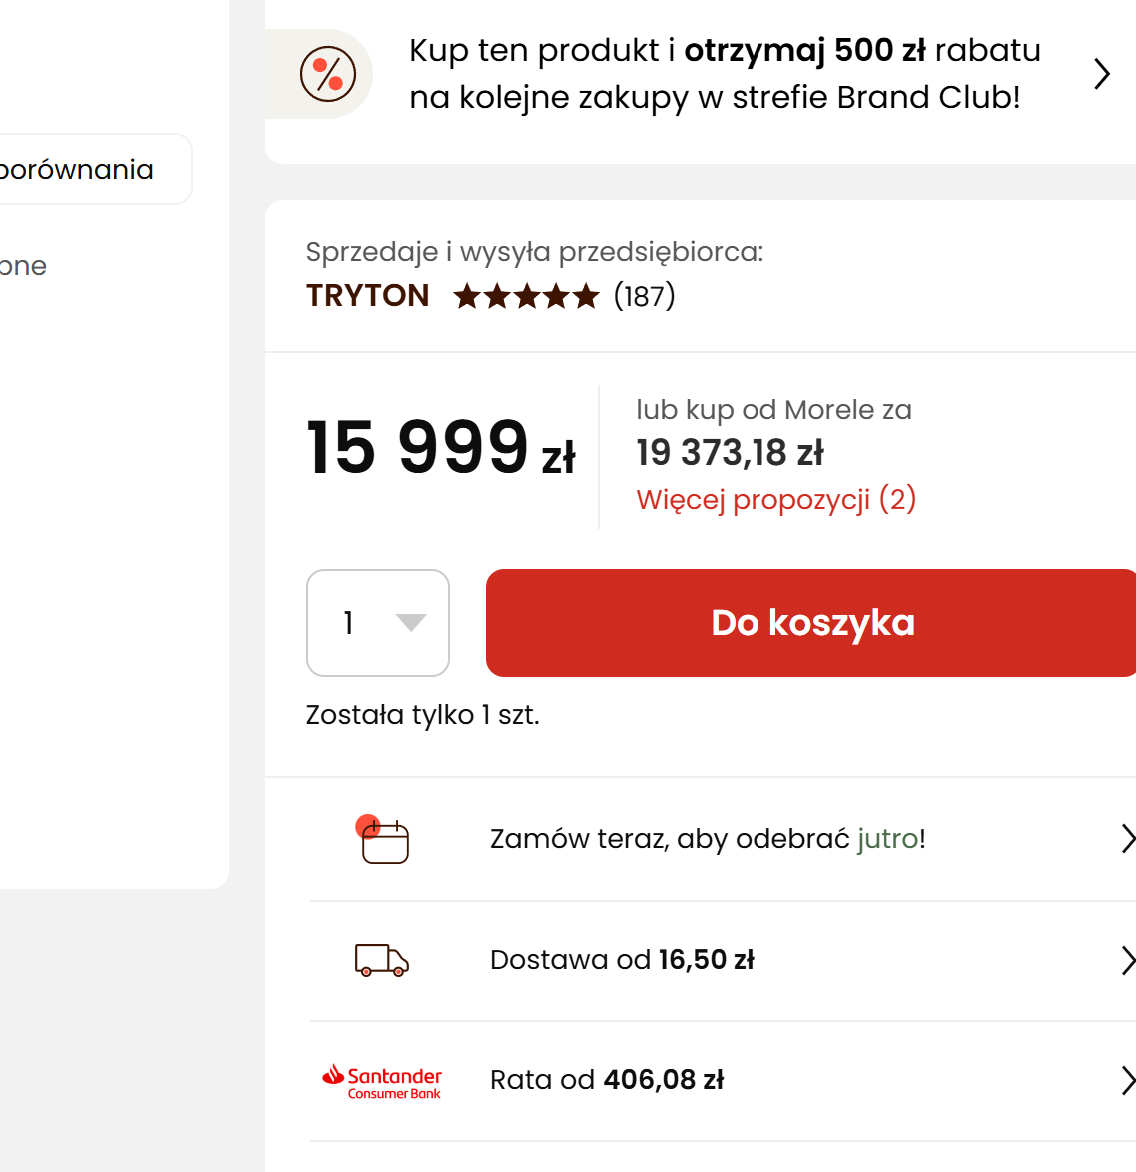
Task: Click the Zamów teraz pickup tomorrow text
Action: pos(707,839)
